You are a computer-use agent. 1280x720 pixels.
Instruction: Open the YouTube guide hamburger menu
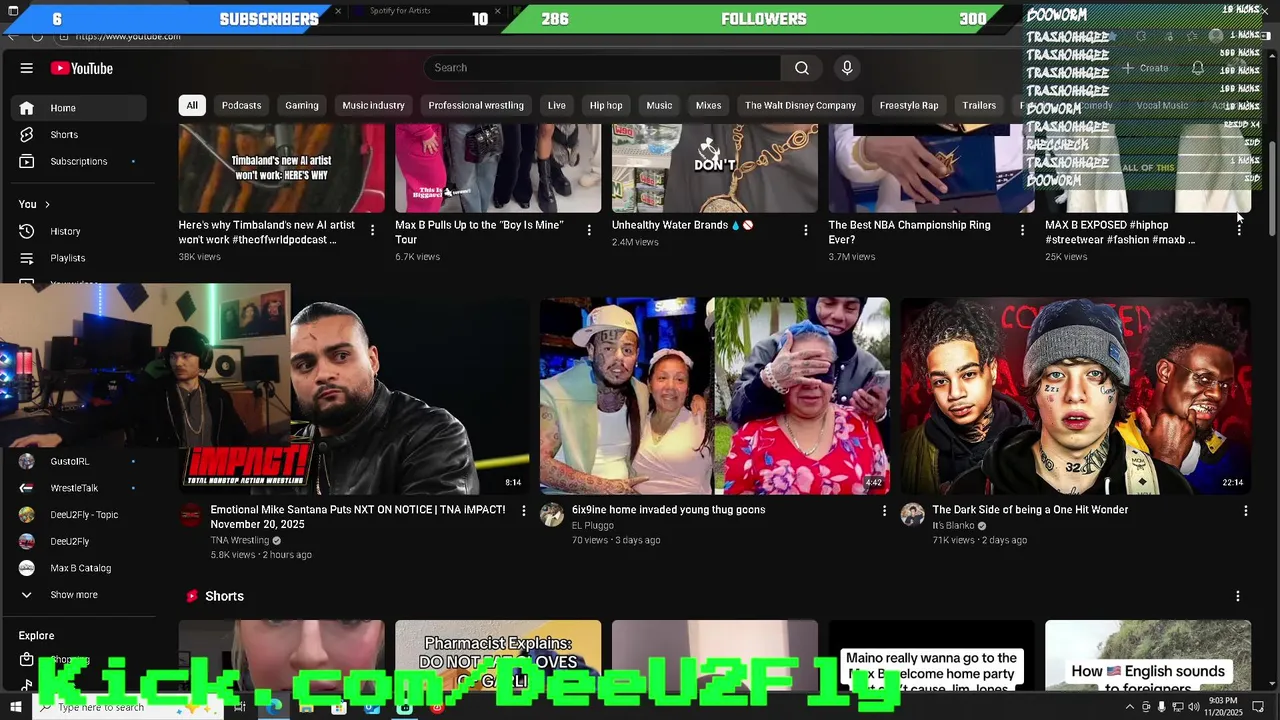[x=27, y=68]
